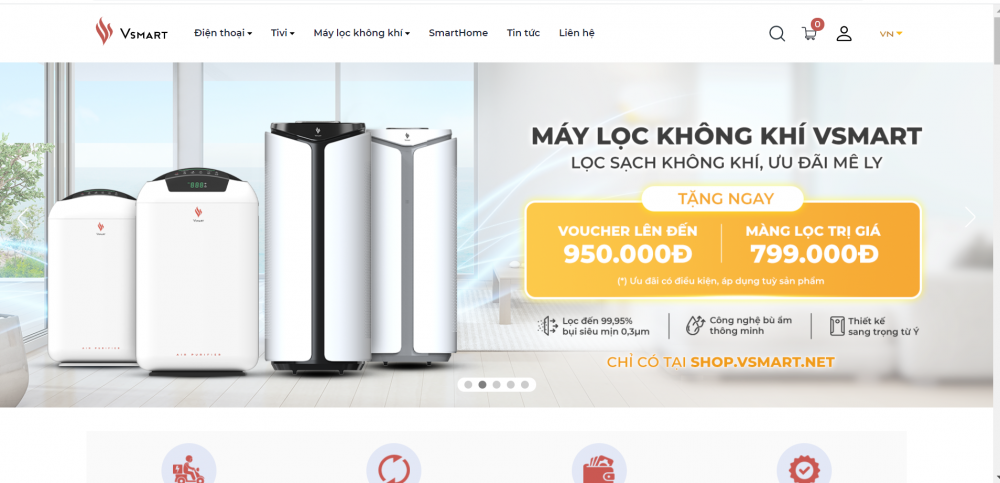
Task: Click the page vertical scrollbar
Action: pyautogui.click(x=996, y=242)
